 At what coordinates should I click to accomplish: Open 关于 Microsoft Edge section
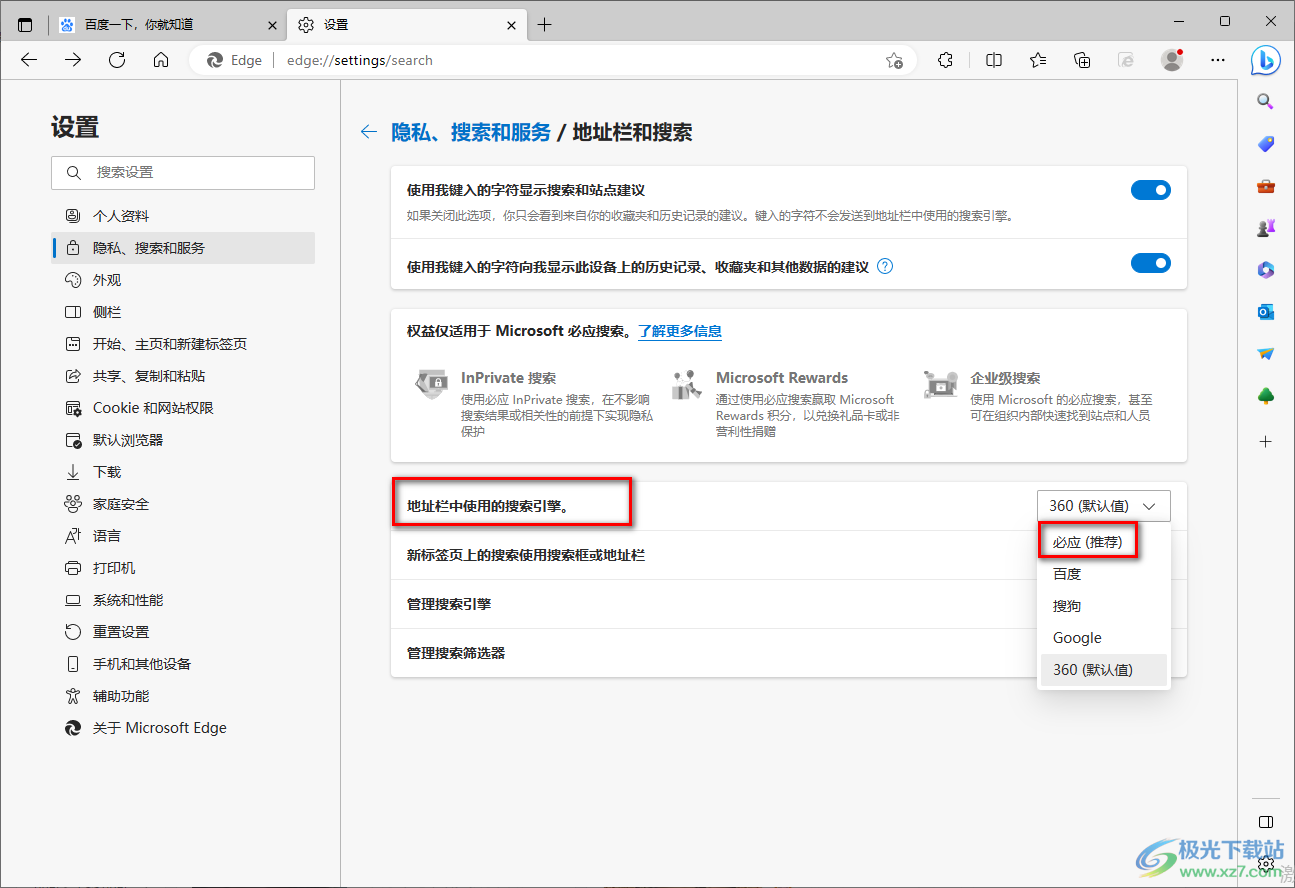tap(183, 728)
